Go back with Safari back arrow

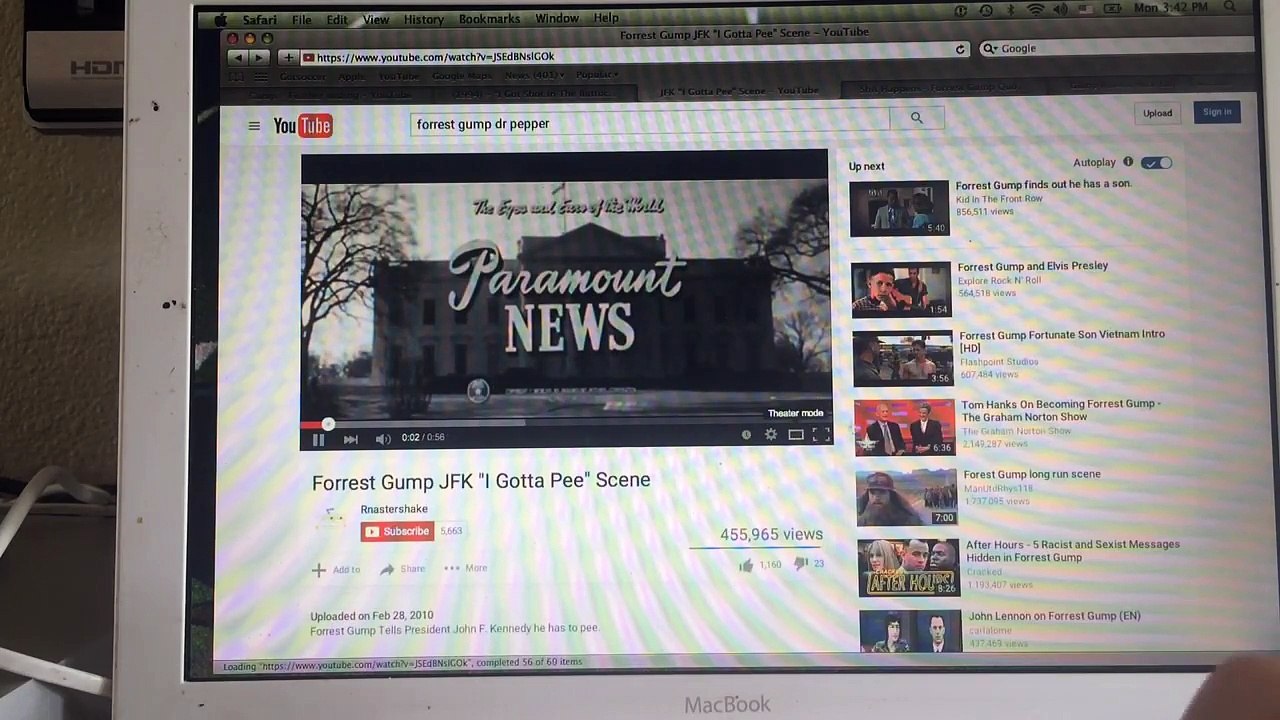pyautogui.click(x=239, y=57)
